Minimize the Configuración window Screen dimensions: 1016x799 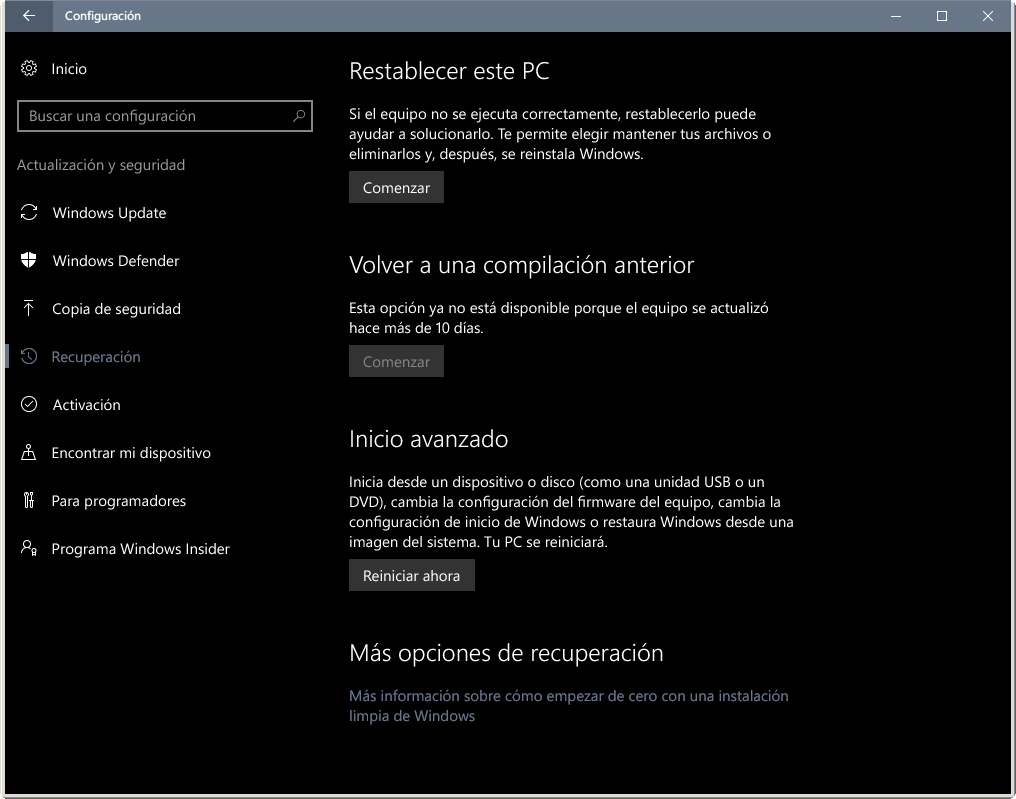896,16
